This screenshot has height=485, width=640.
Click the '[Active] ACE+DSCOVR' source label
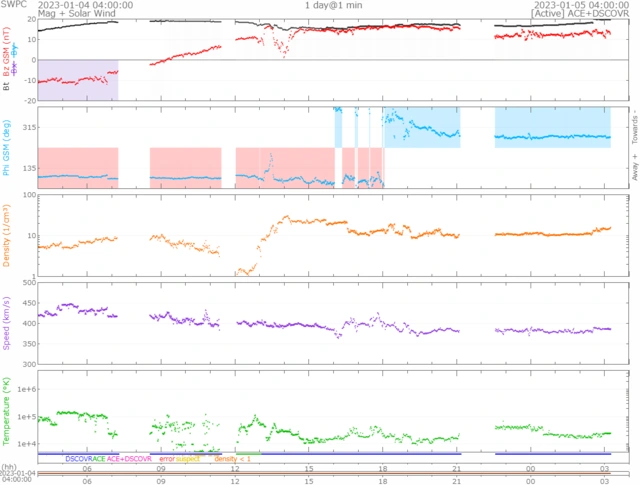point(580,13)
